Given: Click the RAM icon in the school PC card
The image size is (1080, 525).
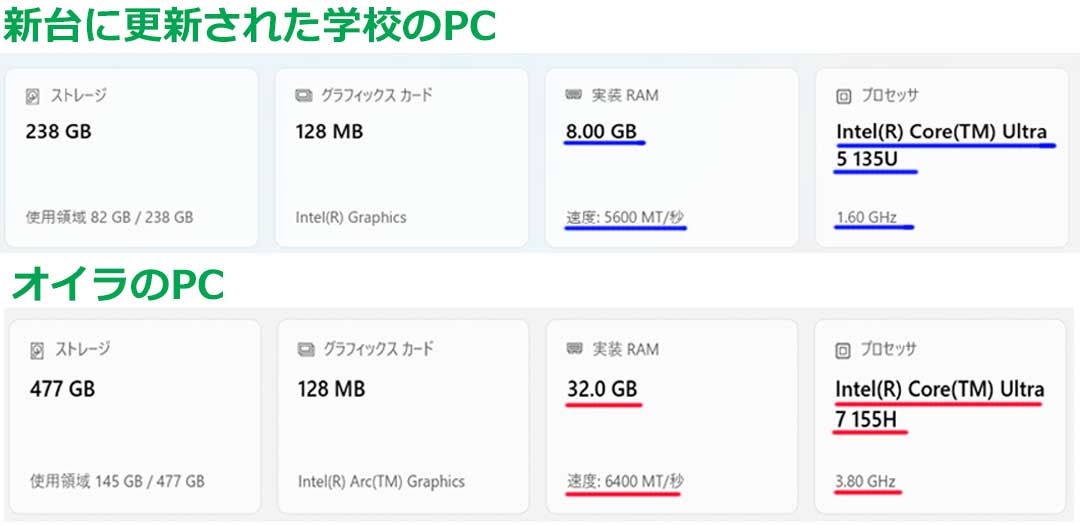Looking at the screenshot, I should [573, 95].
